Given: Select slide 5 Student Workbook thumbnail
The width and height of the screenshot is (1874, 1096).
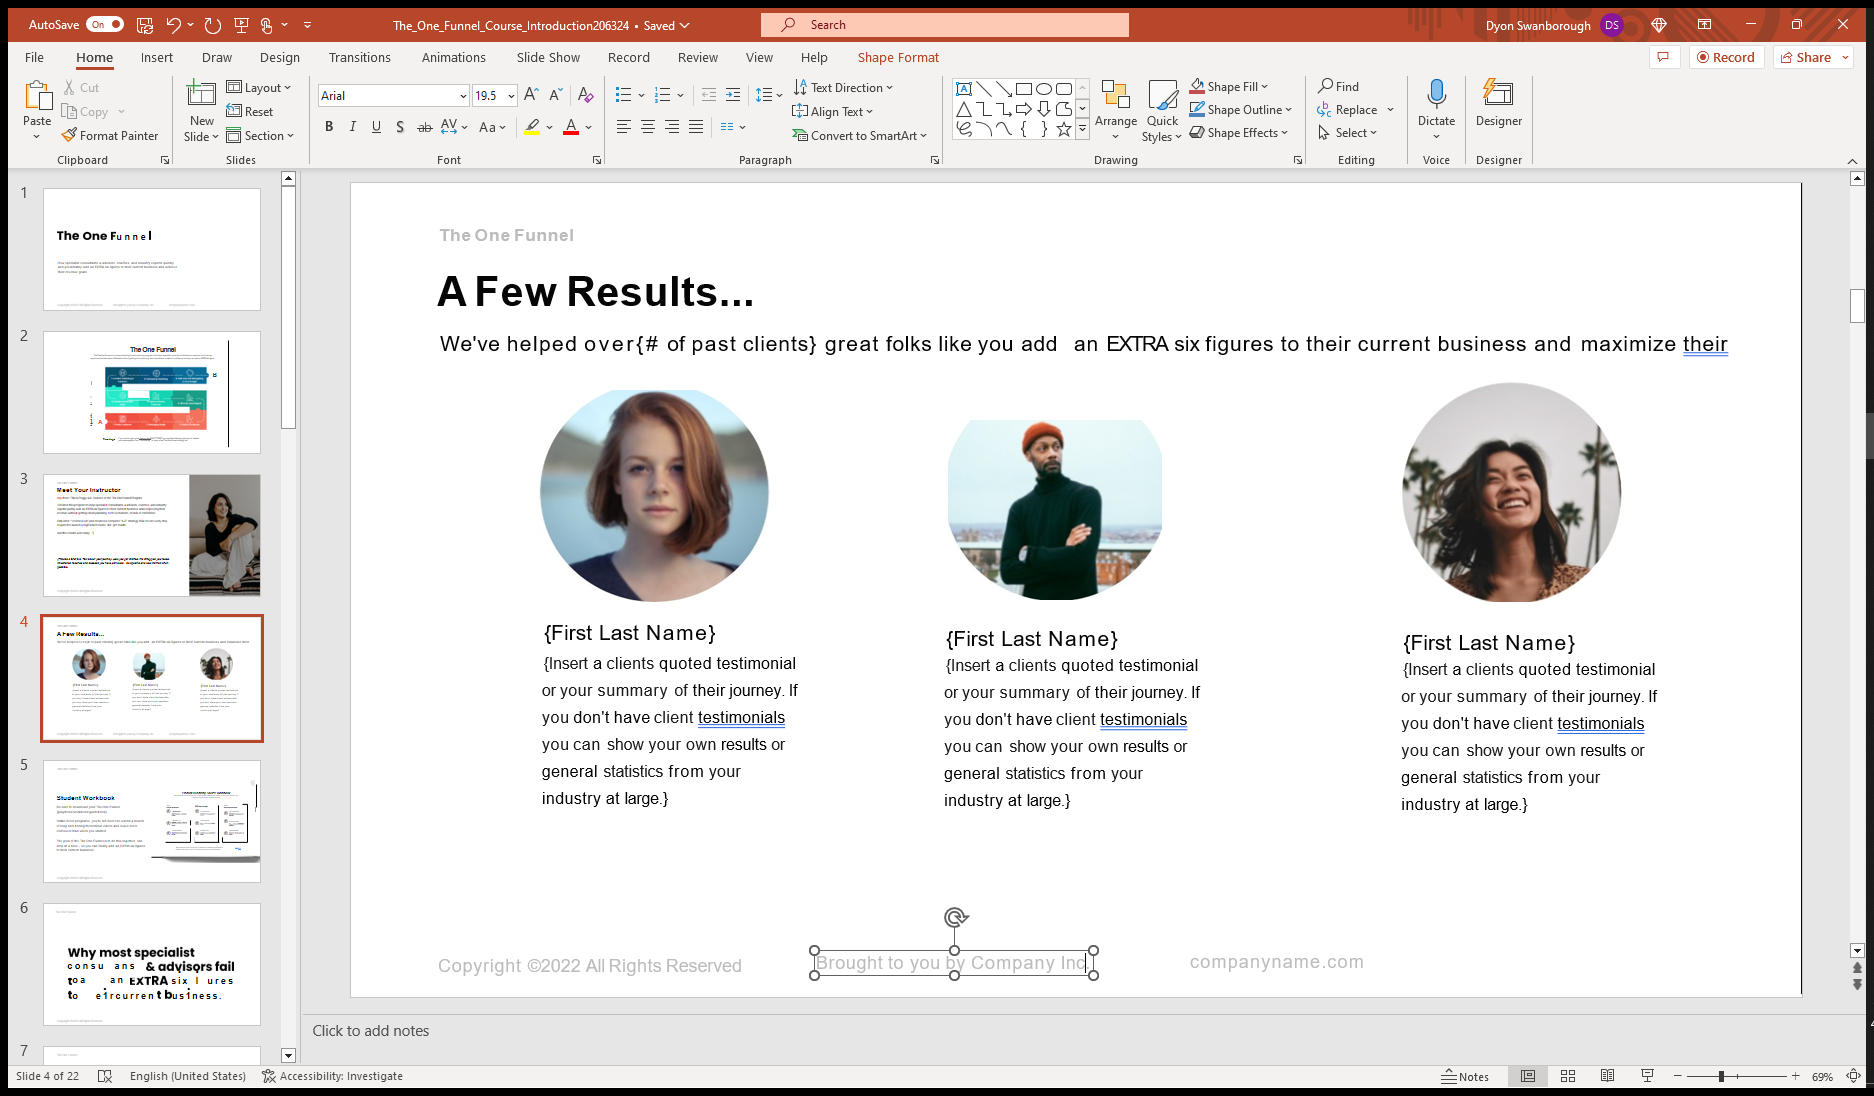Looking at the screenshot, I should pos(152,821).
